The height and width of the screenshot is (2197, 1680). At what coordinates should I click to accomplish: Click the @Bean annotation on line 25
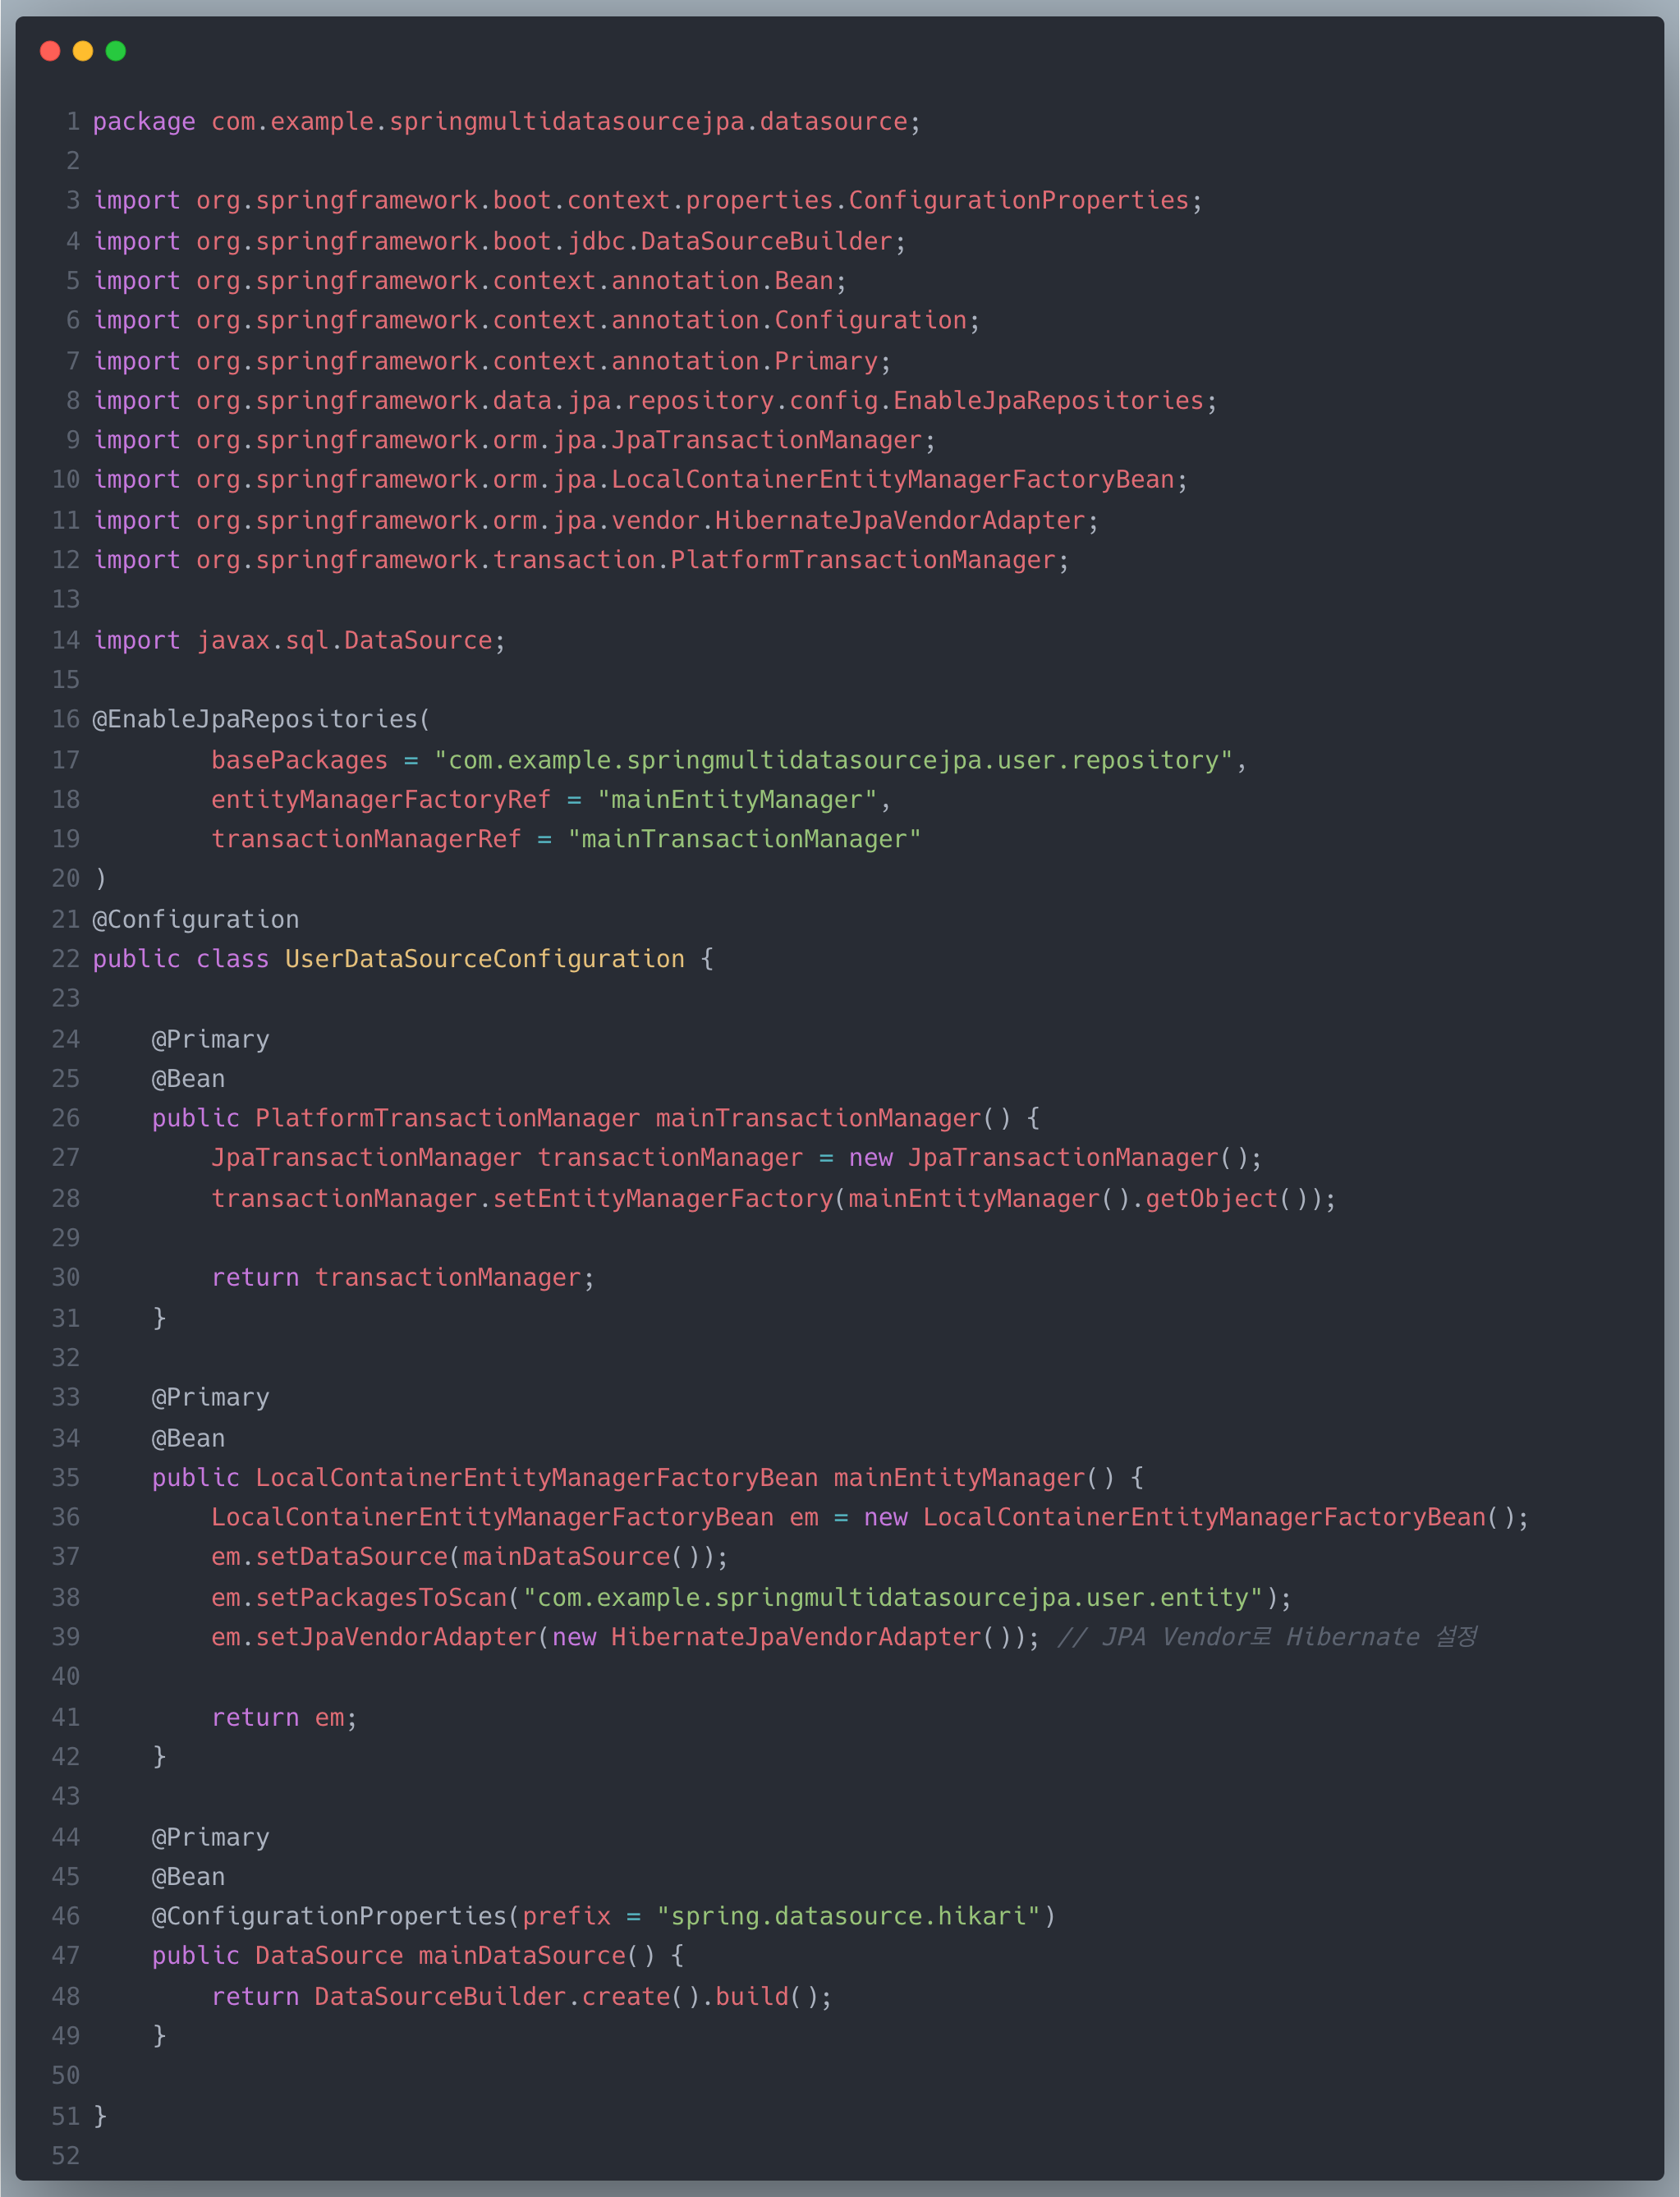(x=189, y=1079)
